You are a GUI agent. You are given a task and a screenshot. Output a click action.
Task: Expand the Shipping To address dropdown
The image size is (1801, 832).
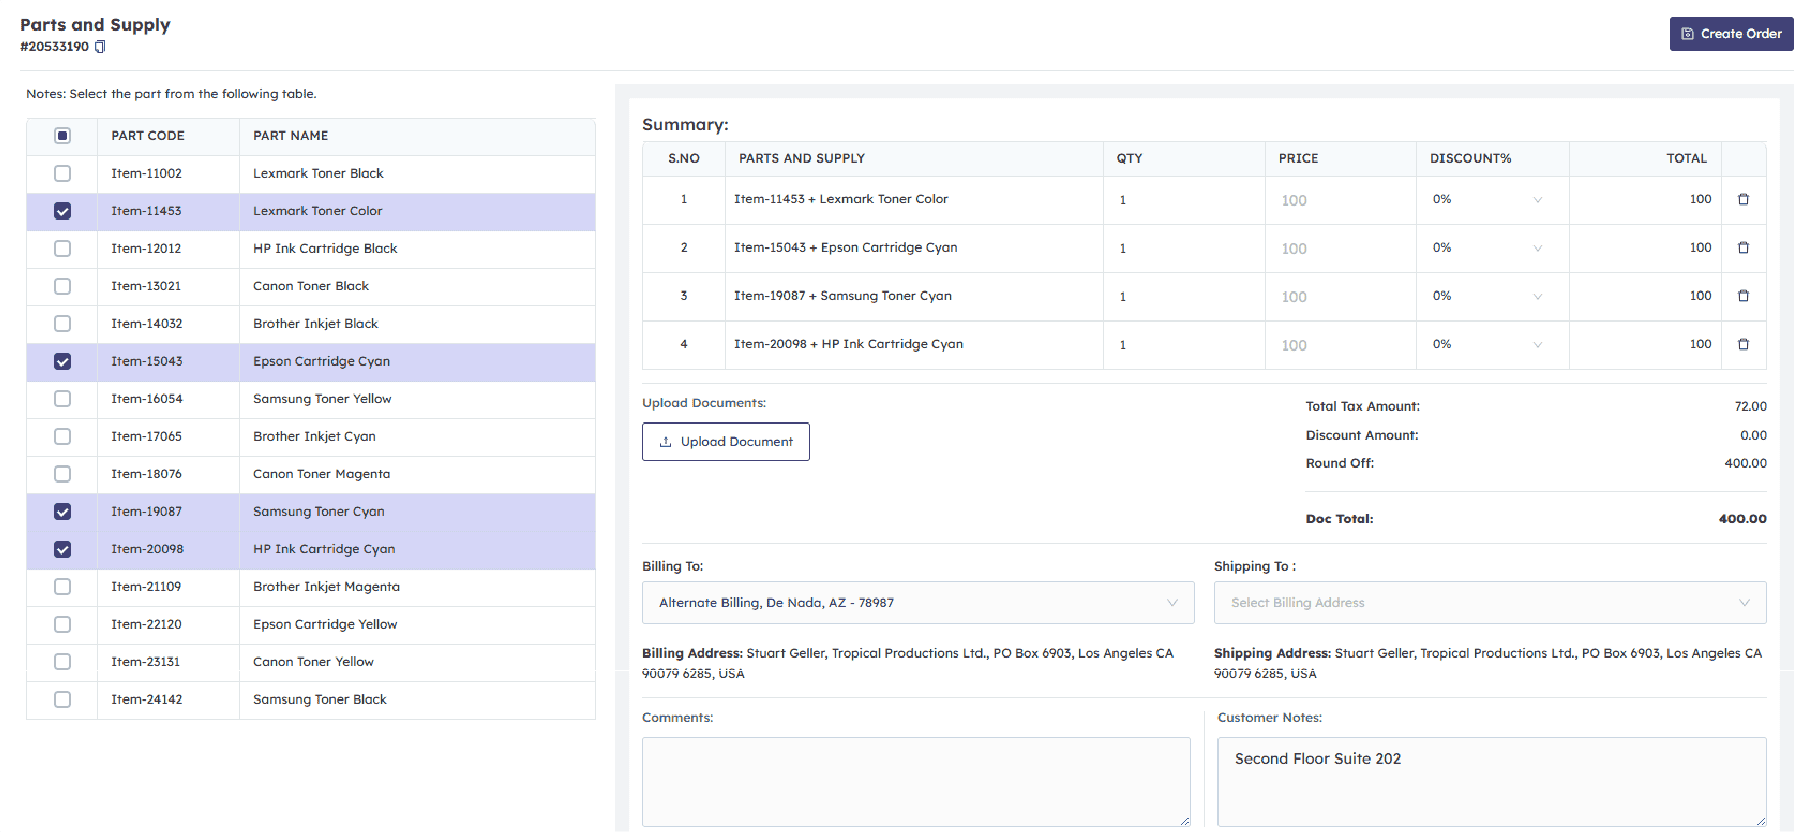1489,603
